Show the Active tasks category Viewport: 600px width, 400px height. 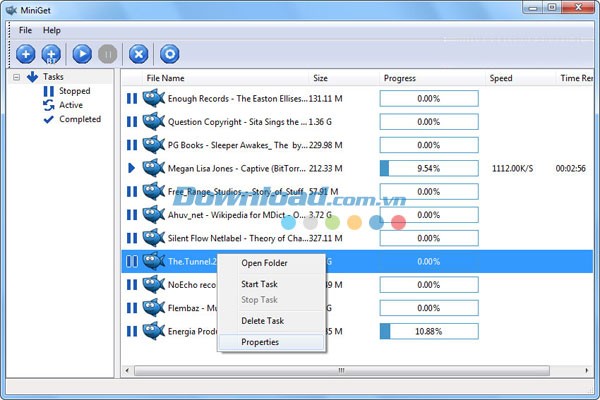(x=70, y=105)
